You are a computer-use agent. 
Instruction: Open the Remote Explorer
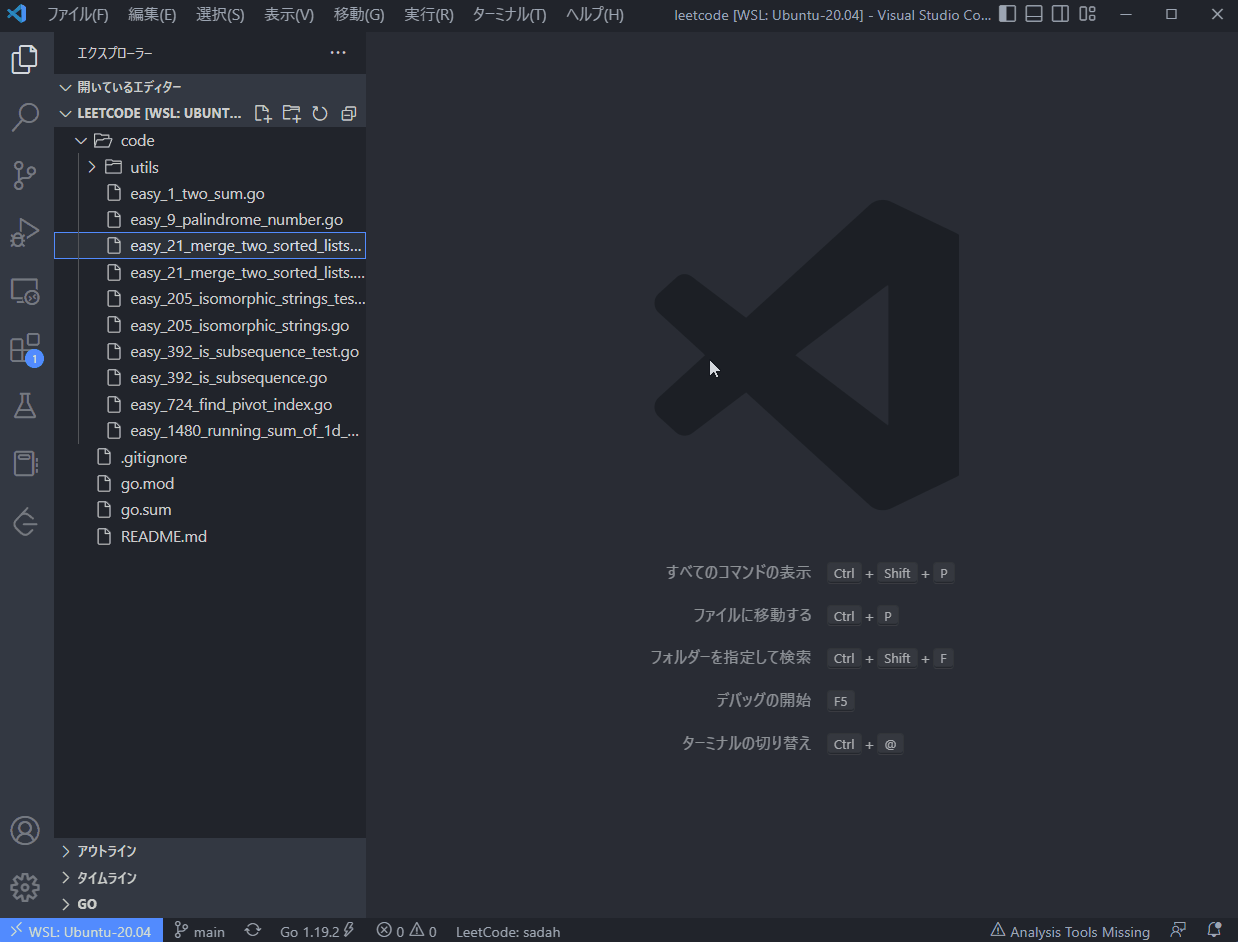(x=25, y=291)
